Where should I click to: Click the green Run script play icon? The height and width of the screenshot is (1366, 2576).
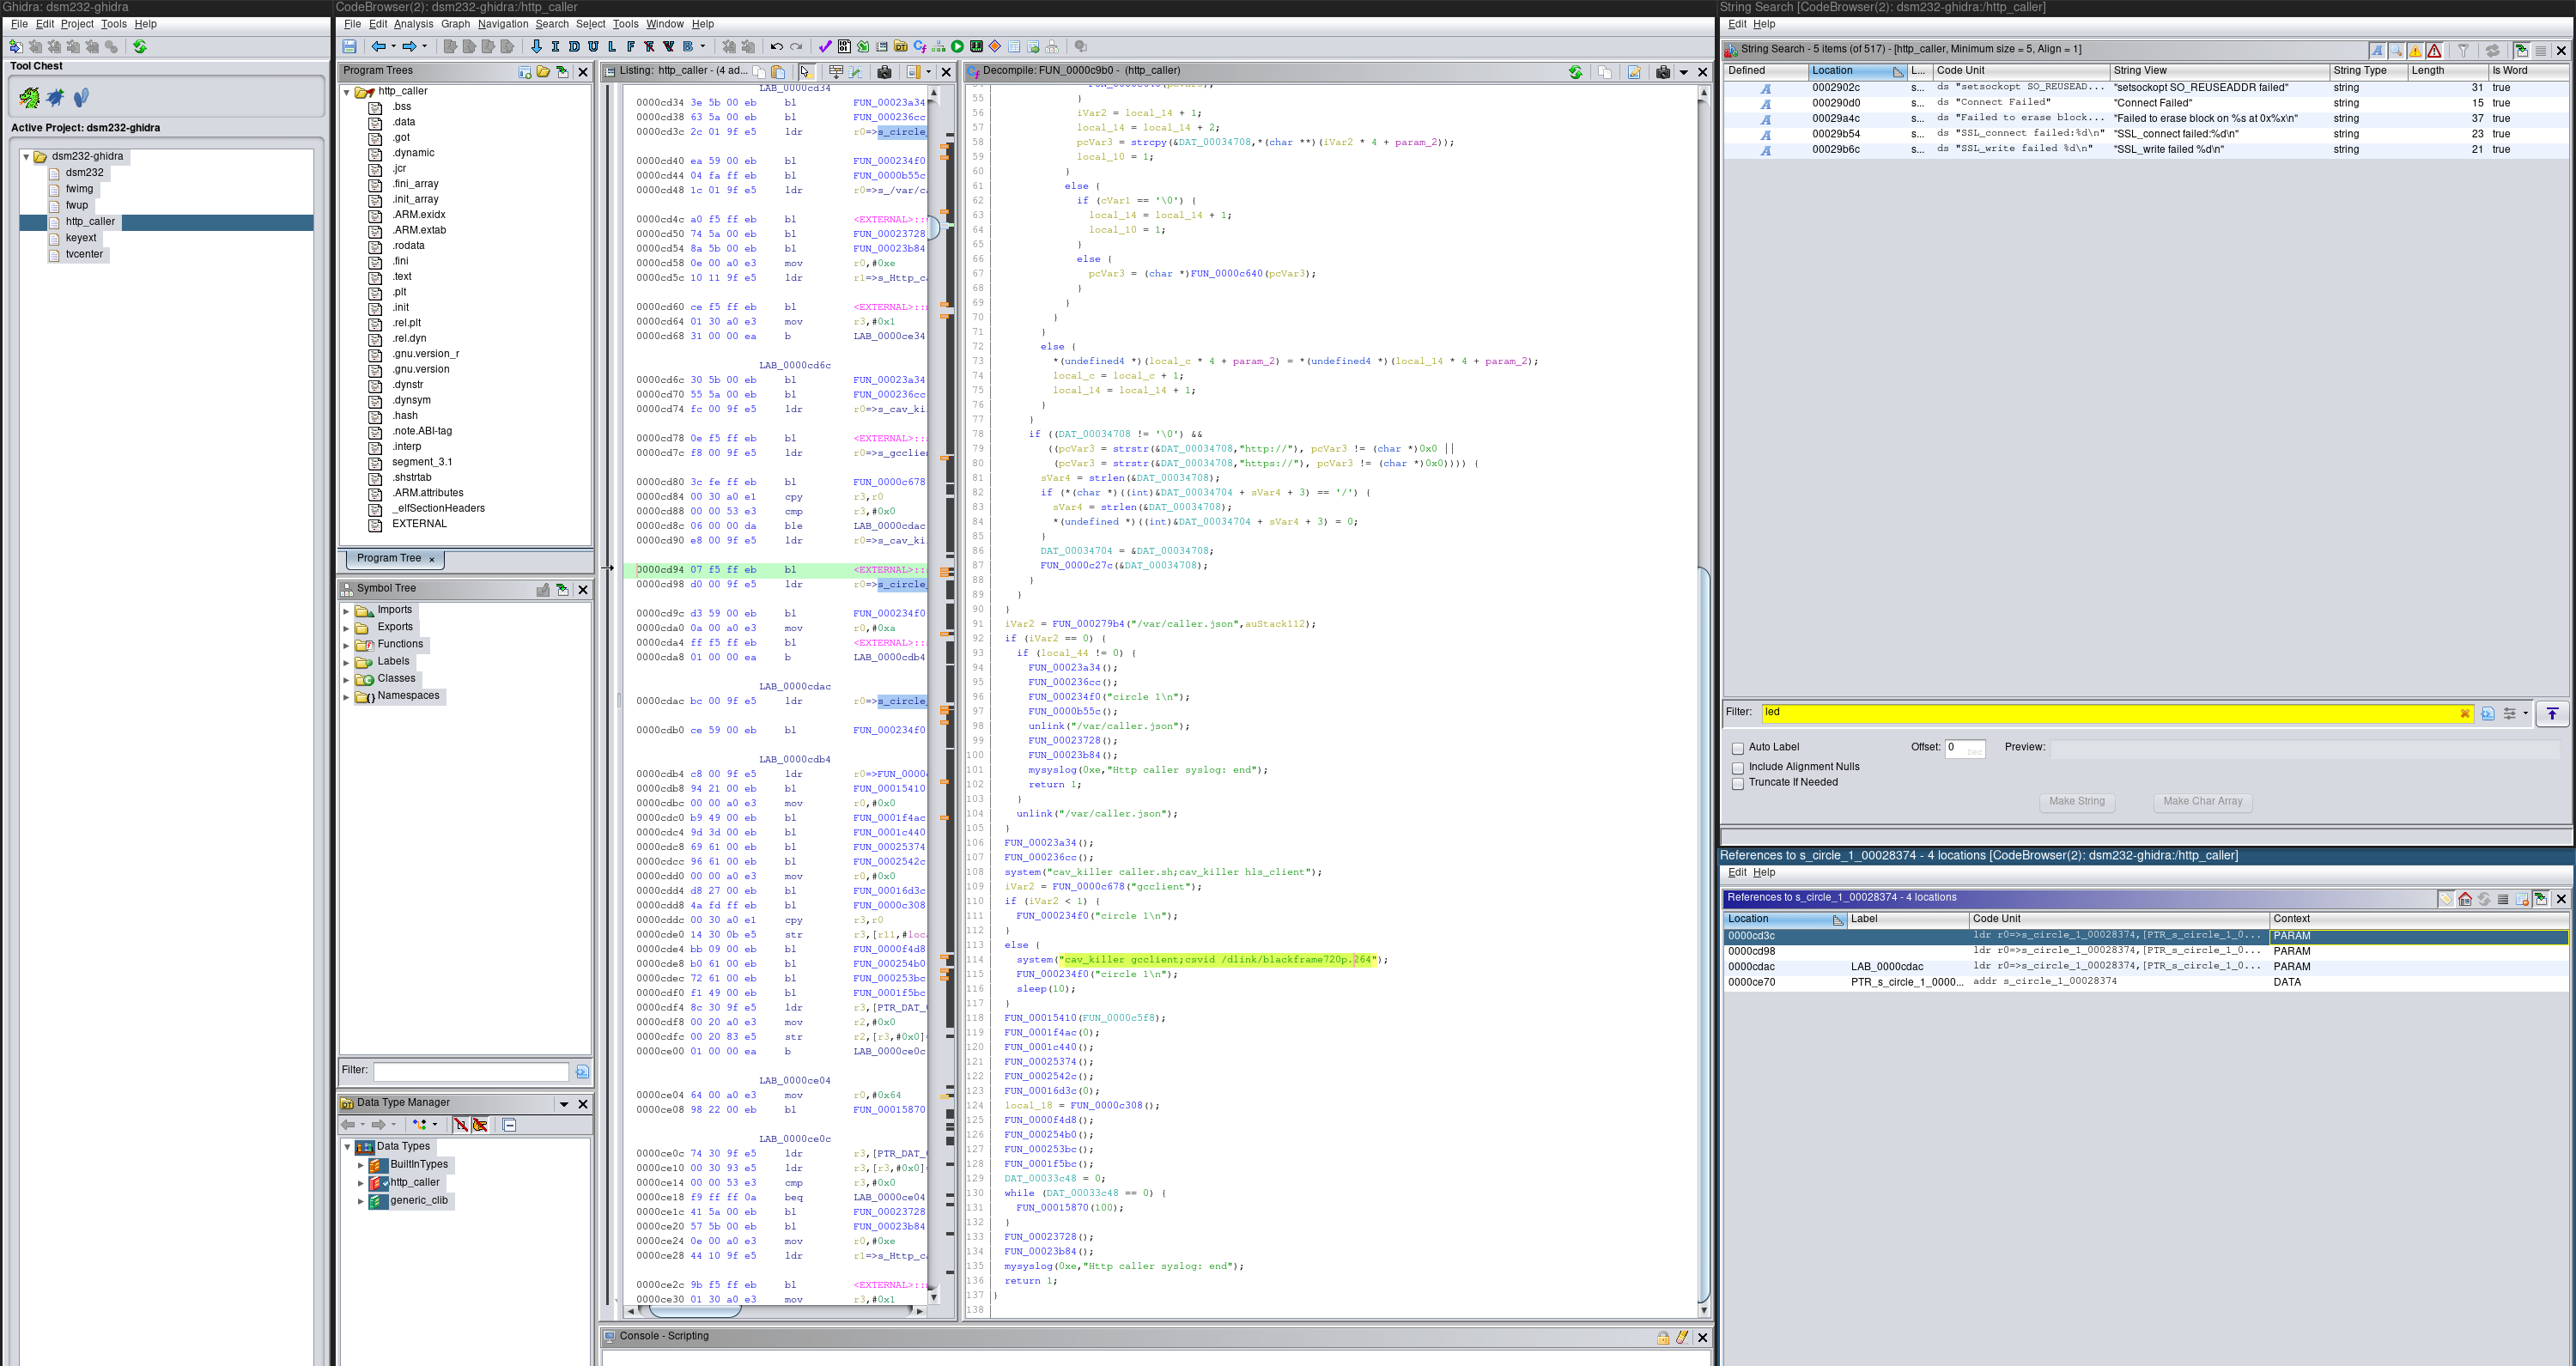[957, 46]
